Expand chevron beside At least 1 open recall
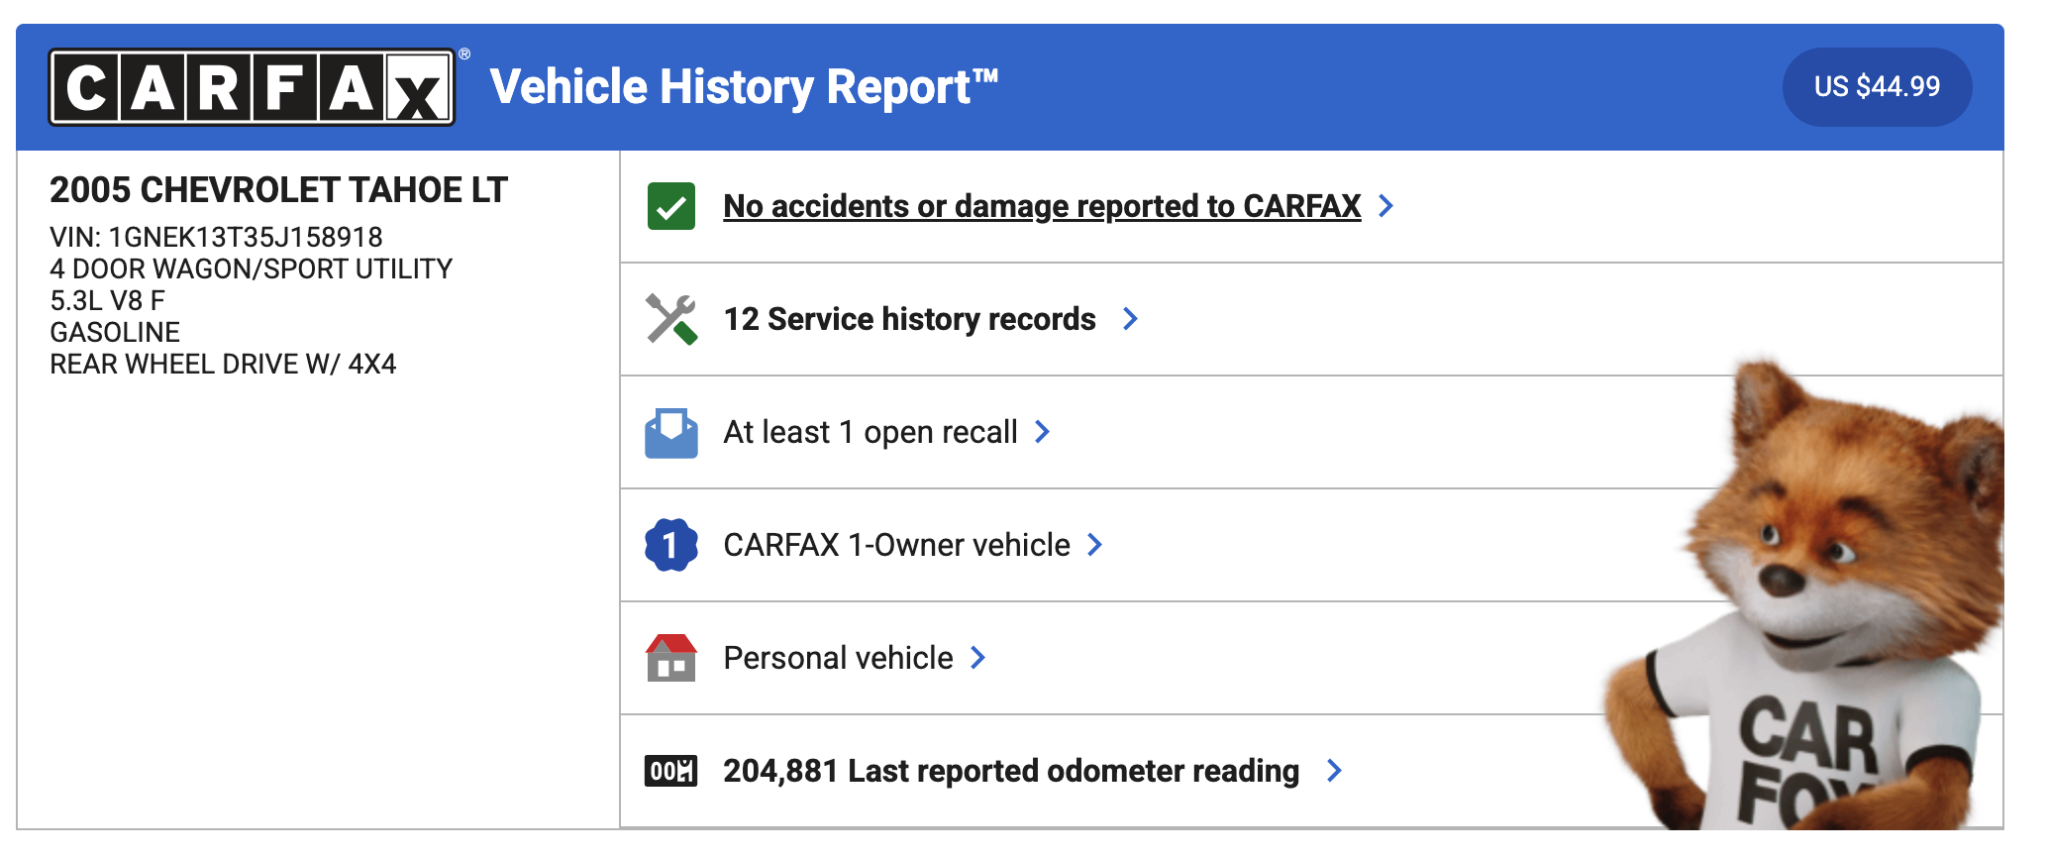 (x=1042, y=432)
